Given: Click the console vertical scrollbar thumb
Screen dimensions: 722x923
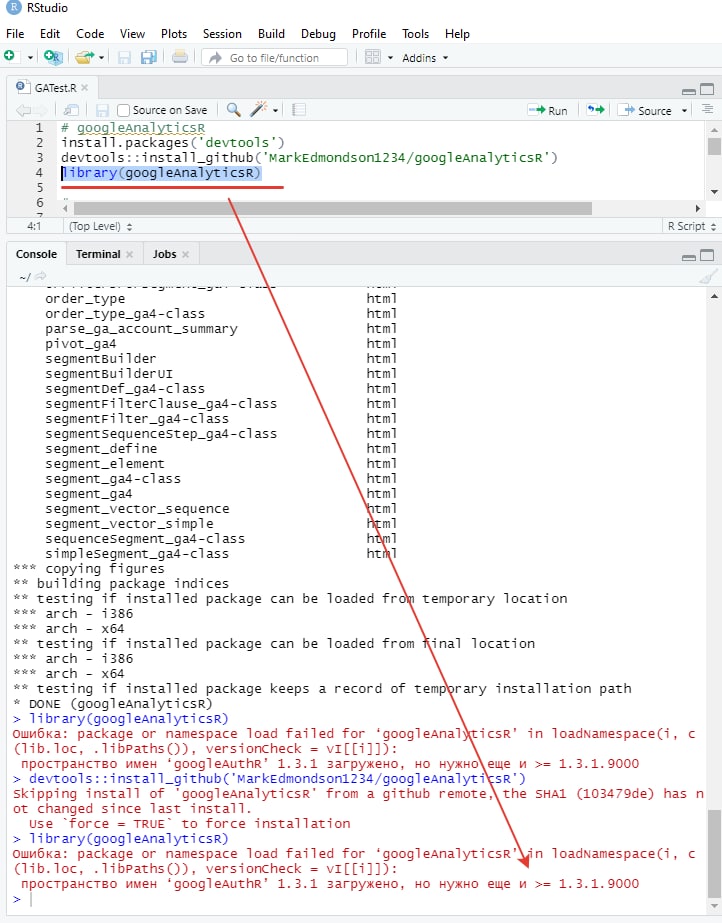Looking at the screenshot, I should point(714,853).
